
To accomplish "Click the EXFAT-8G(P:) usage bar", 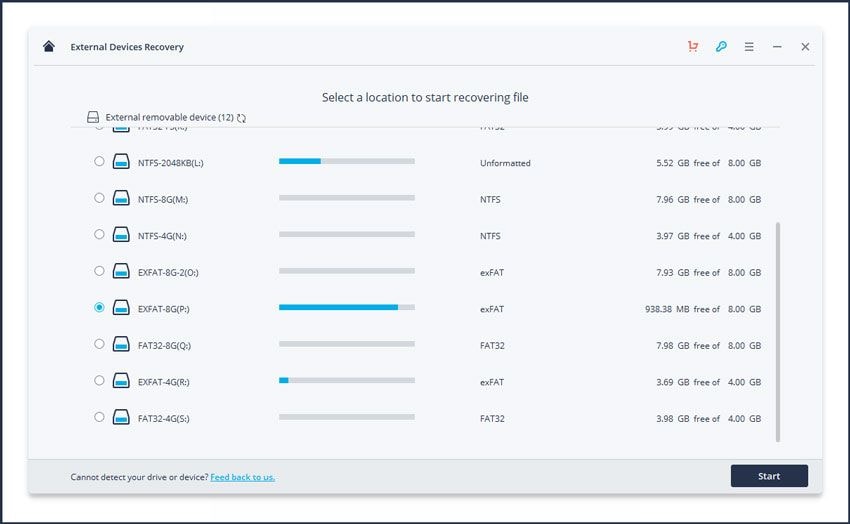I will coord(346,308).
